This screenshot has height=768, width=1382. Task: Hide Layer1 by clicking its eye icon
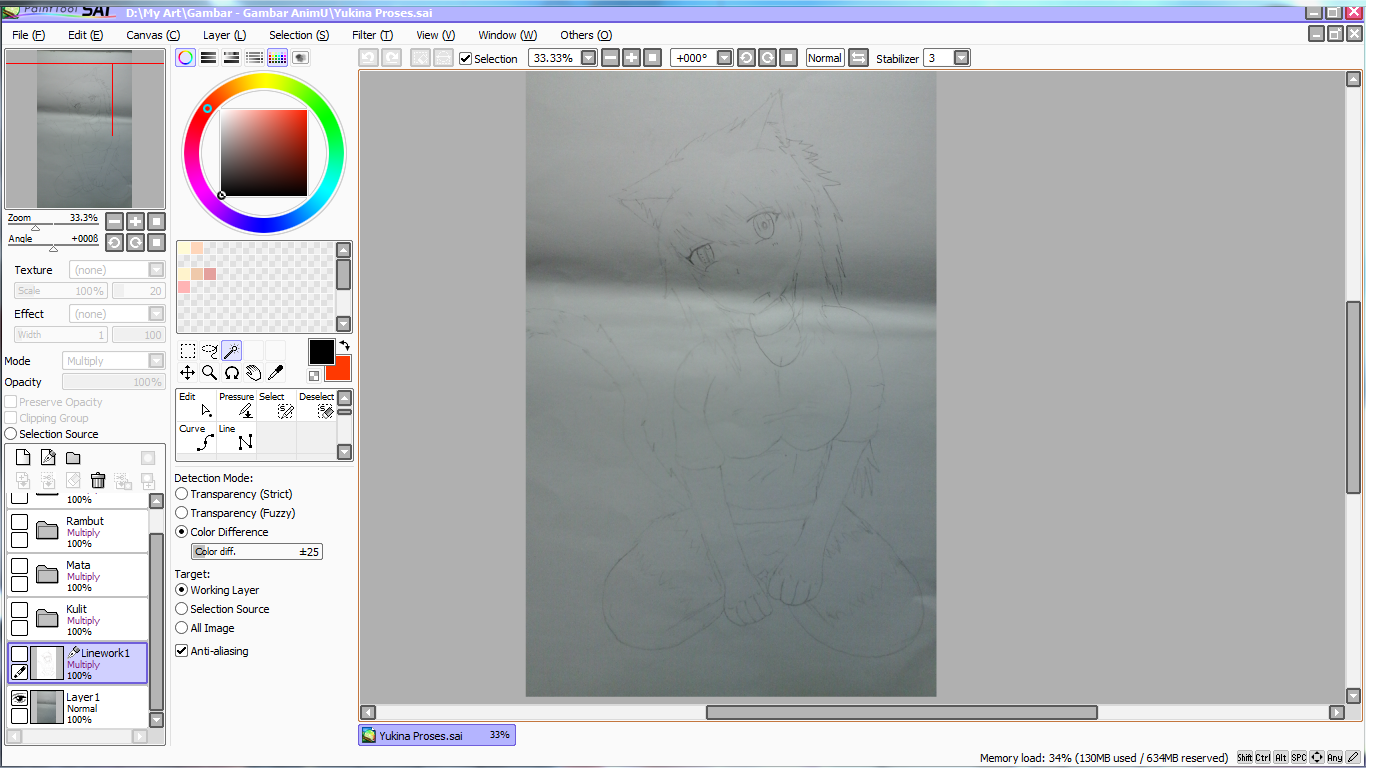[x=18, y=699]
